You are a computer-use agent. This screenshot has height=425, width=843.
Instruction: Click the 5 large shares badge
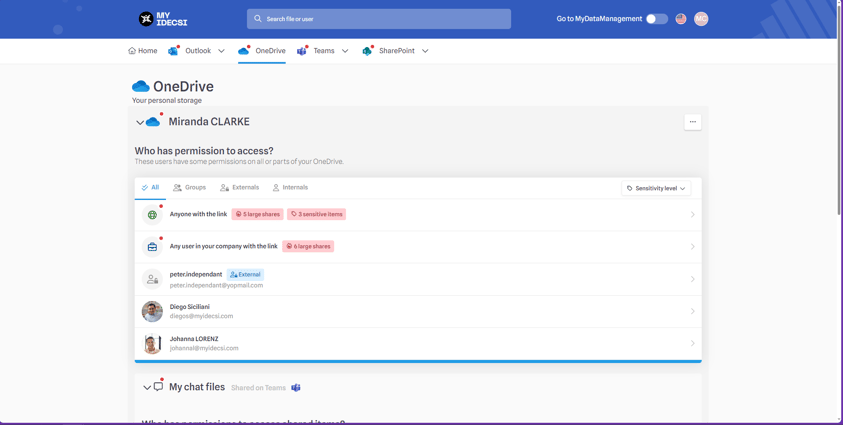click(x=257, y=214)
